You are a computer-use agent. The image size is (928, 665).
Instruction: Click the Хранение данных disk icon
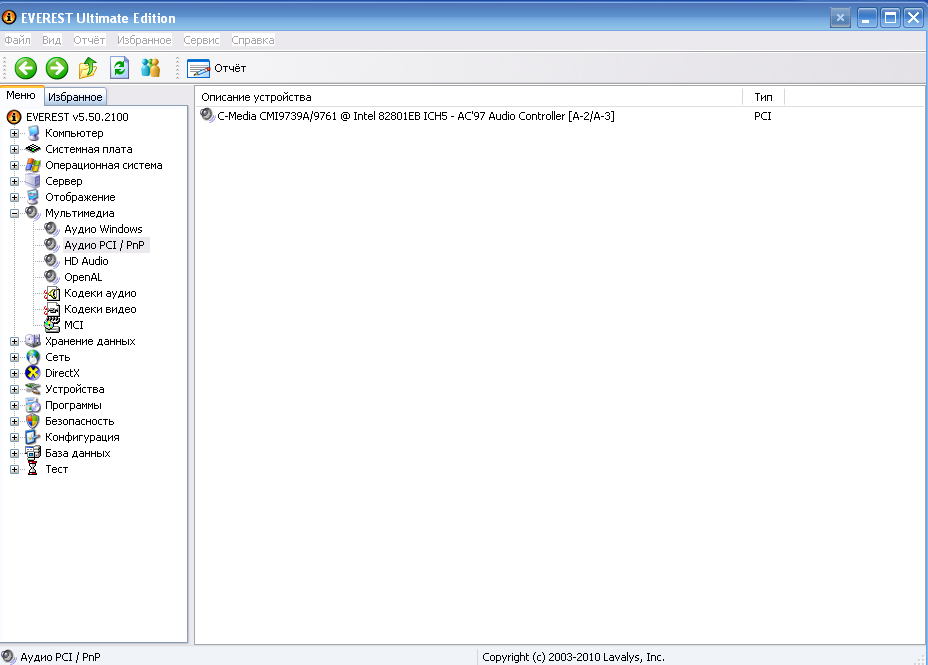(x=33, y=341)
